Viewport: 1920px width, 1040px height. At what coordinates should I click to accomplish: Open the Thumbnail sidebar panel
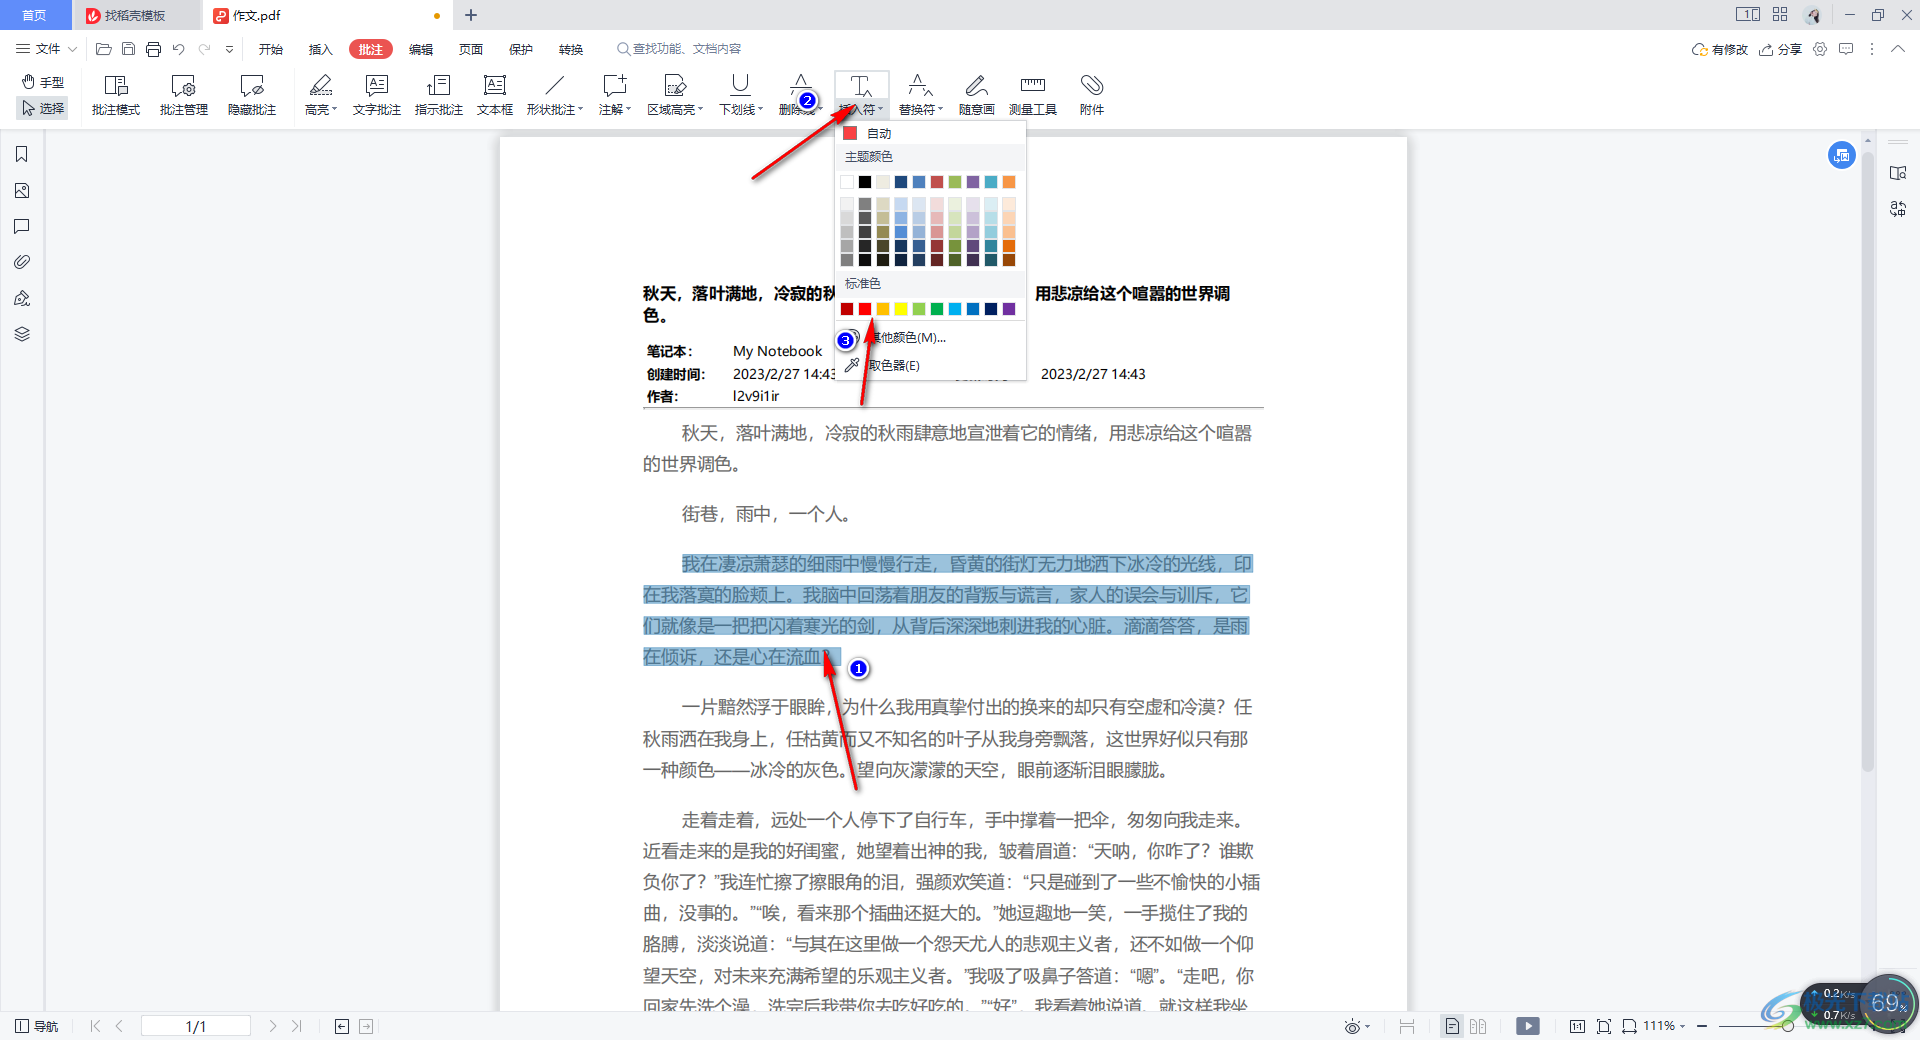[22, 190]
